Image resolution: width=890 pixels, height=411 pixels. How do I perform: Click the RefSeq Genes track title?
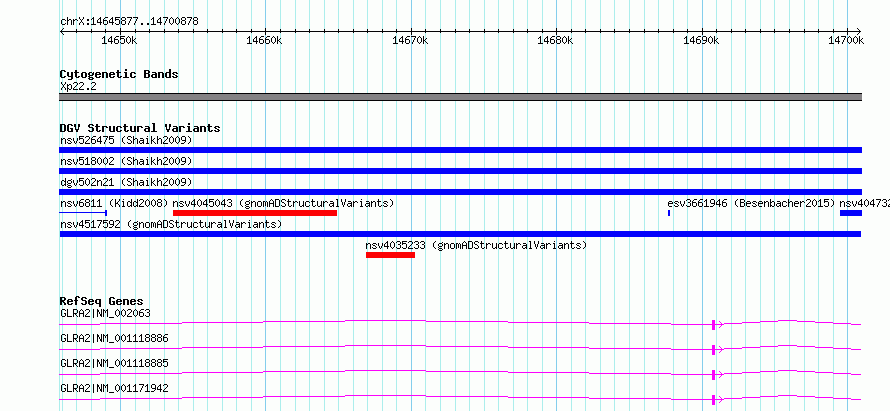[x=102, y=301]
